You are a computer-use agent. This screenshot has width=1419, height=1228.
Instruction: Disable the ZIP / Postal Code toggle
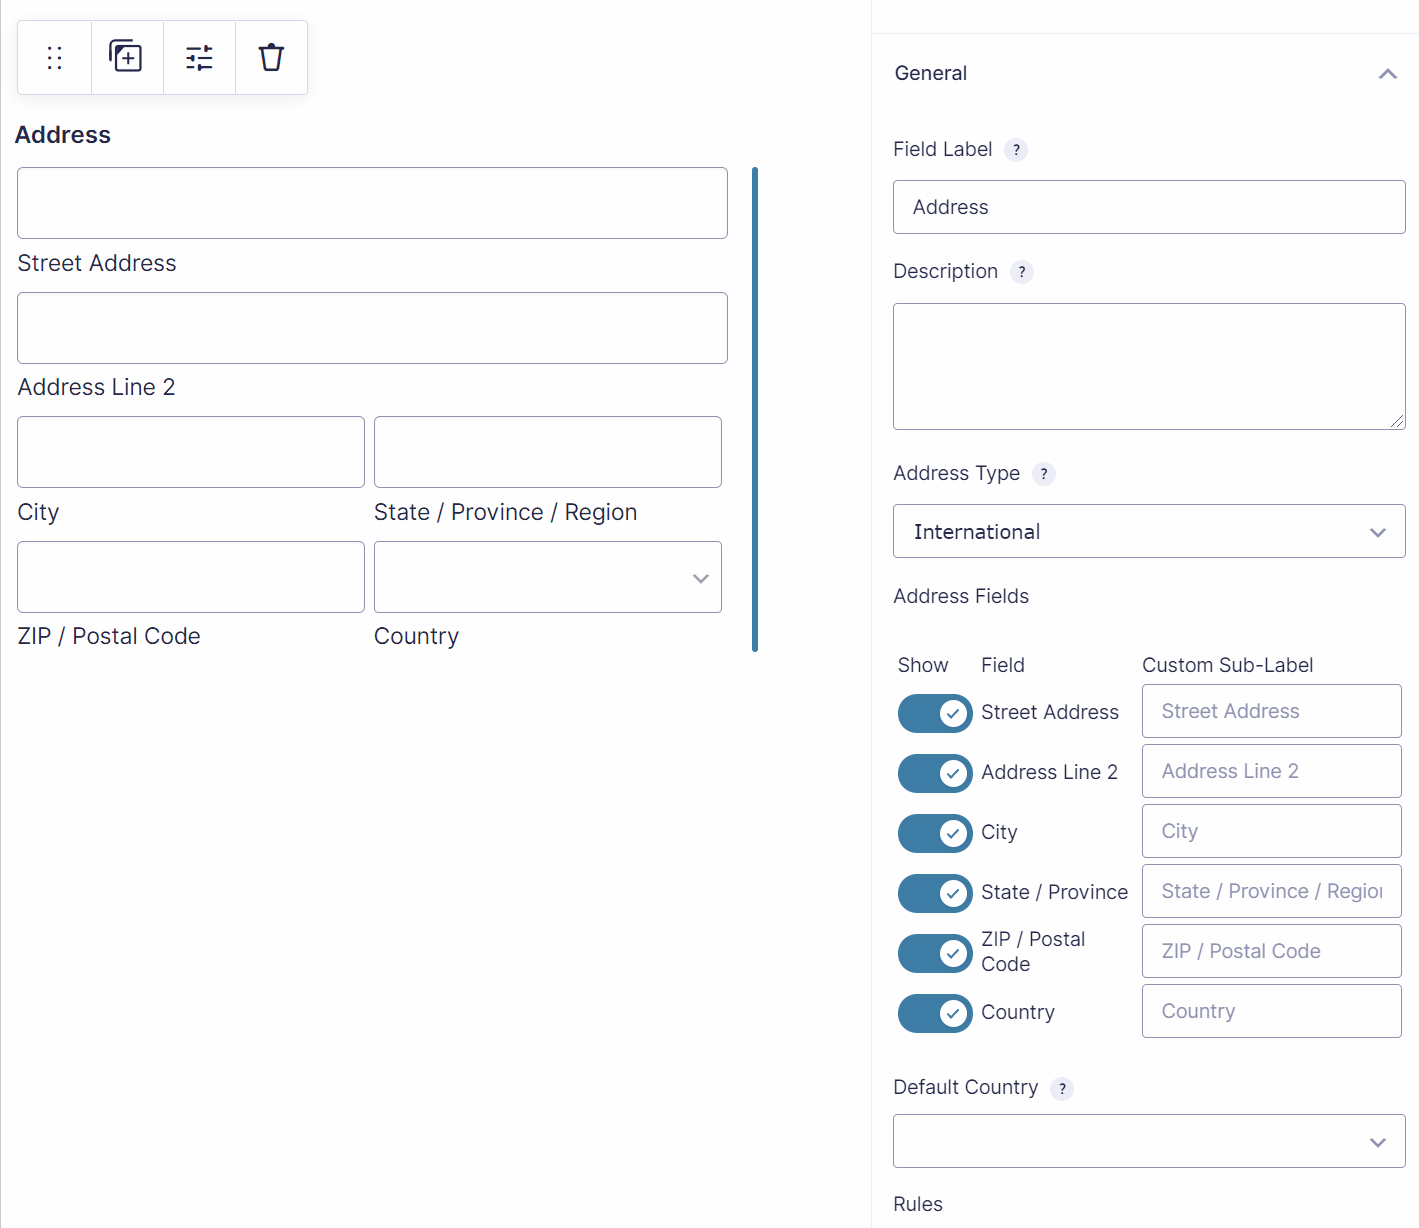934,953
